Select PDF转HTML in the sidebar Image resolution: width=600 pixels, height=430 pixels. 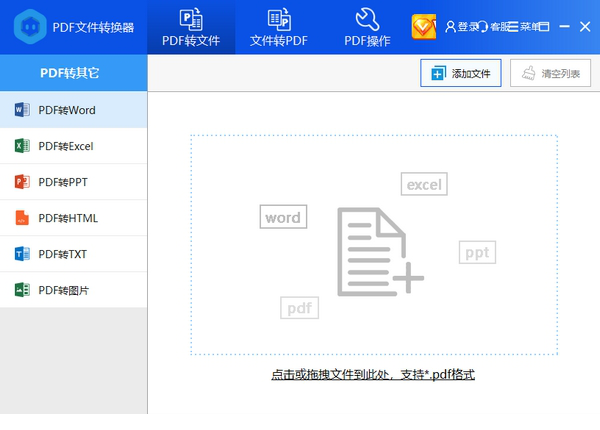73,218
